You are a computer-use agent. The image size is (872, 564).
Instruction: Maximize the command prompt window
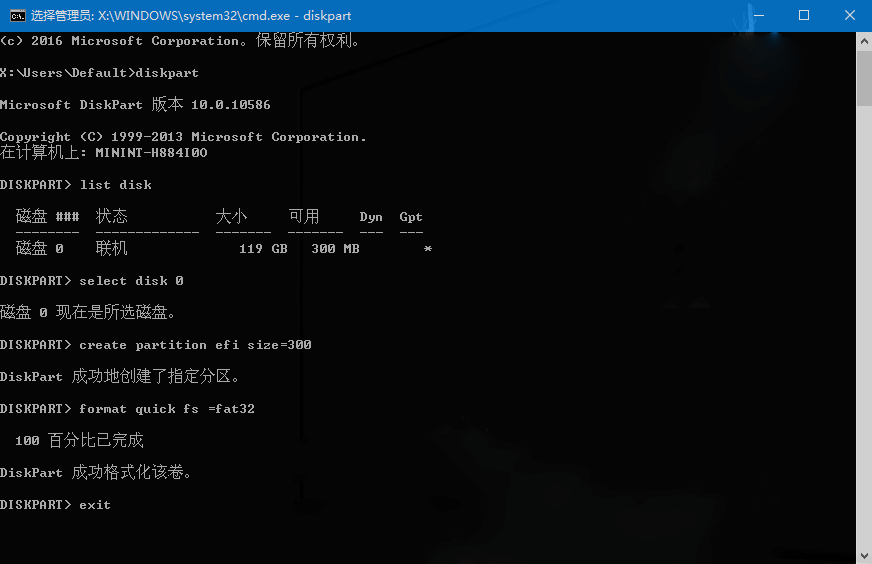pyautogui.click(x=803, y=15)
